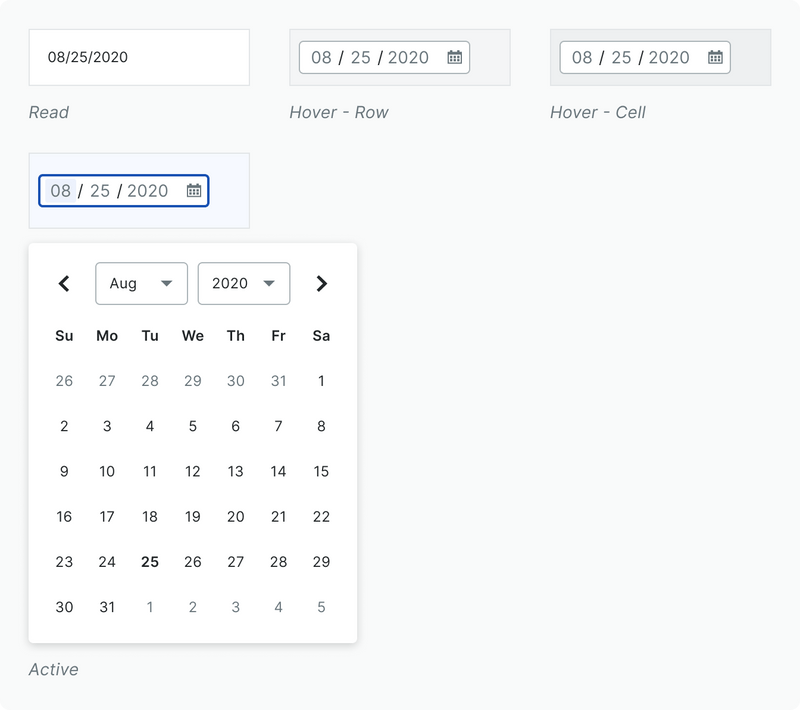This screenshot has width=800, height=710.
Task: Click year segment in Hover - Row field
Action: click(x=408, y=57)
